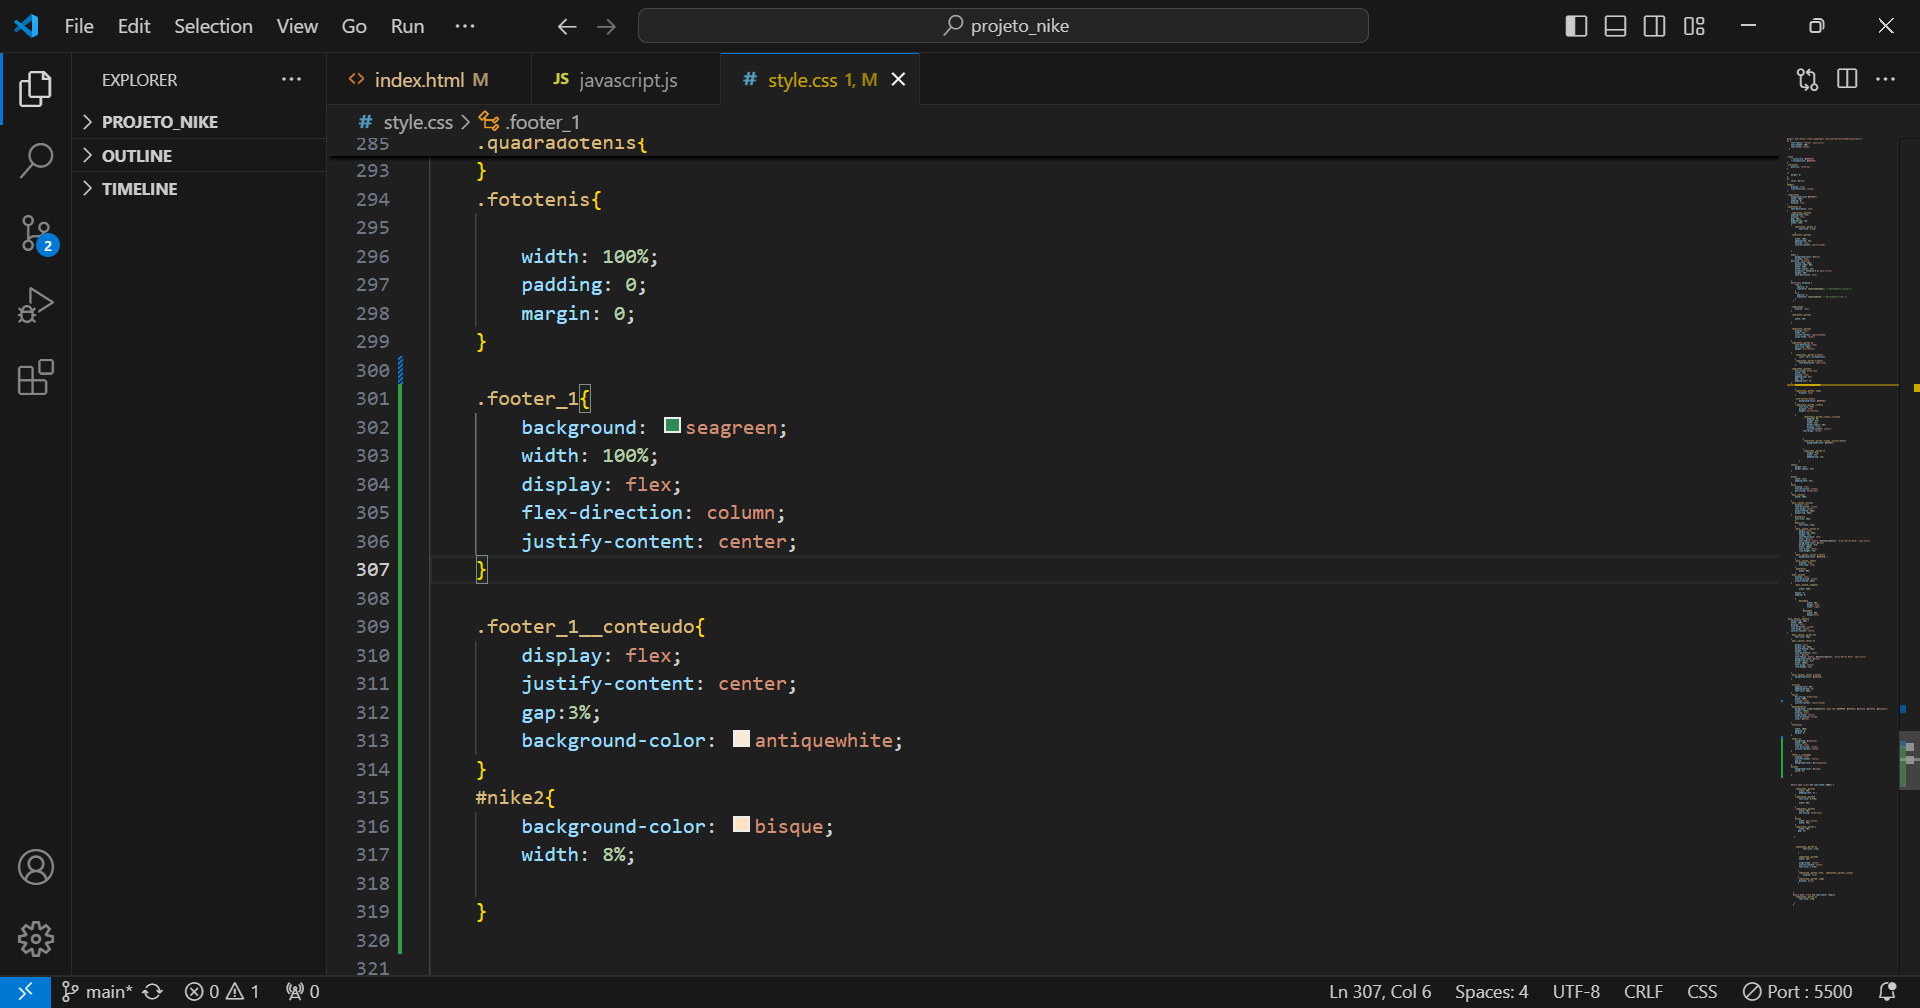This screenshot has width=1920, height=1008.
Task: Open the Edit menu
Action: (x=134, y=26)
